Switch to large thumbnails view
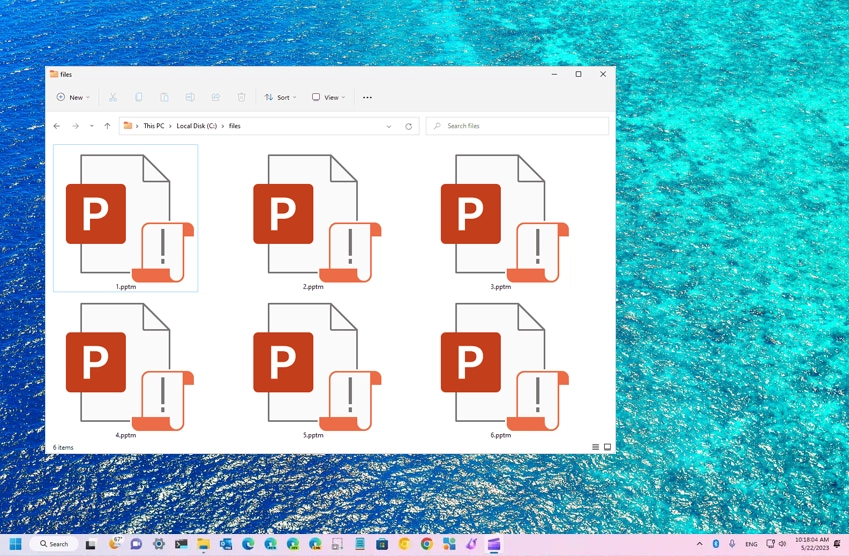 pyautogui.click(x=607, y=447)
